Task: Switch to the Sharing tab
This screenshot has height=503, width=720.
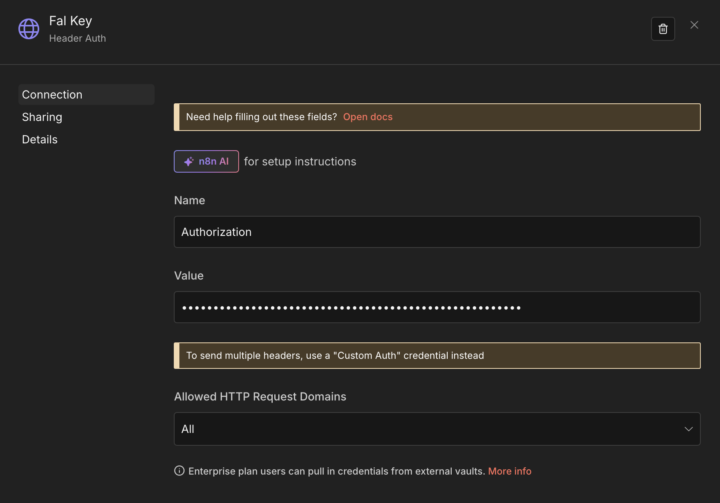Action: (42, 117)
